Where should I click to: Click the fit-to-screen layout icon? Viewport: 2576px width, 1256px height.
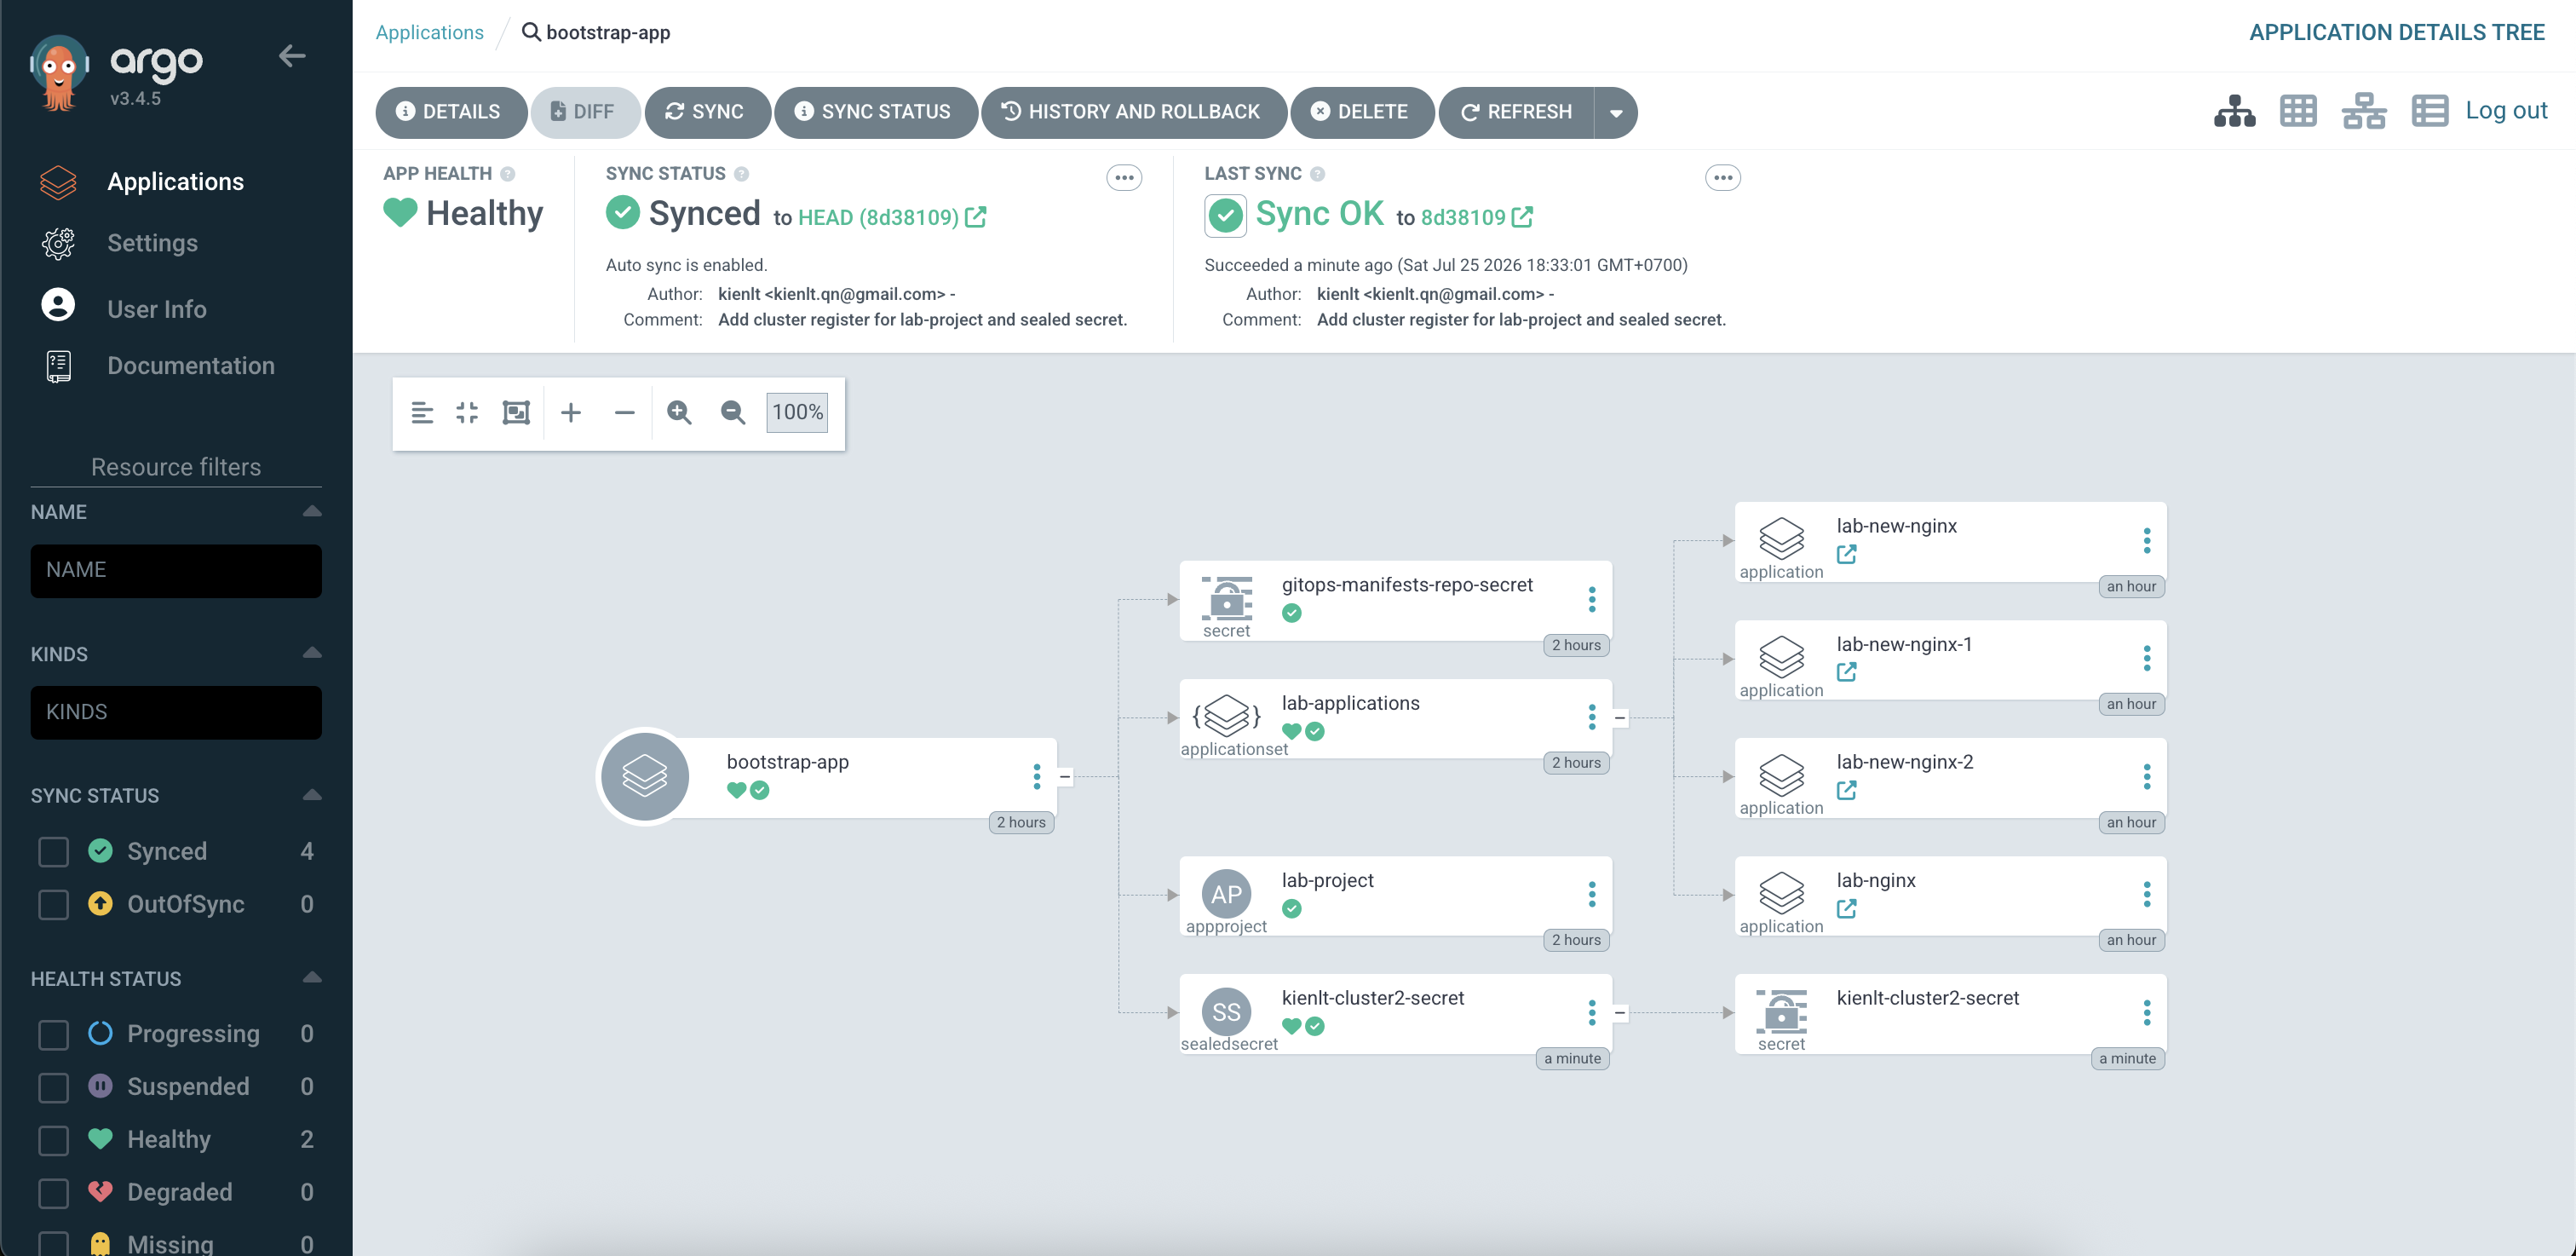click(x=516, y=413)
